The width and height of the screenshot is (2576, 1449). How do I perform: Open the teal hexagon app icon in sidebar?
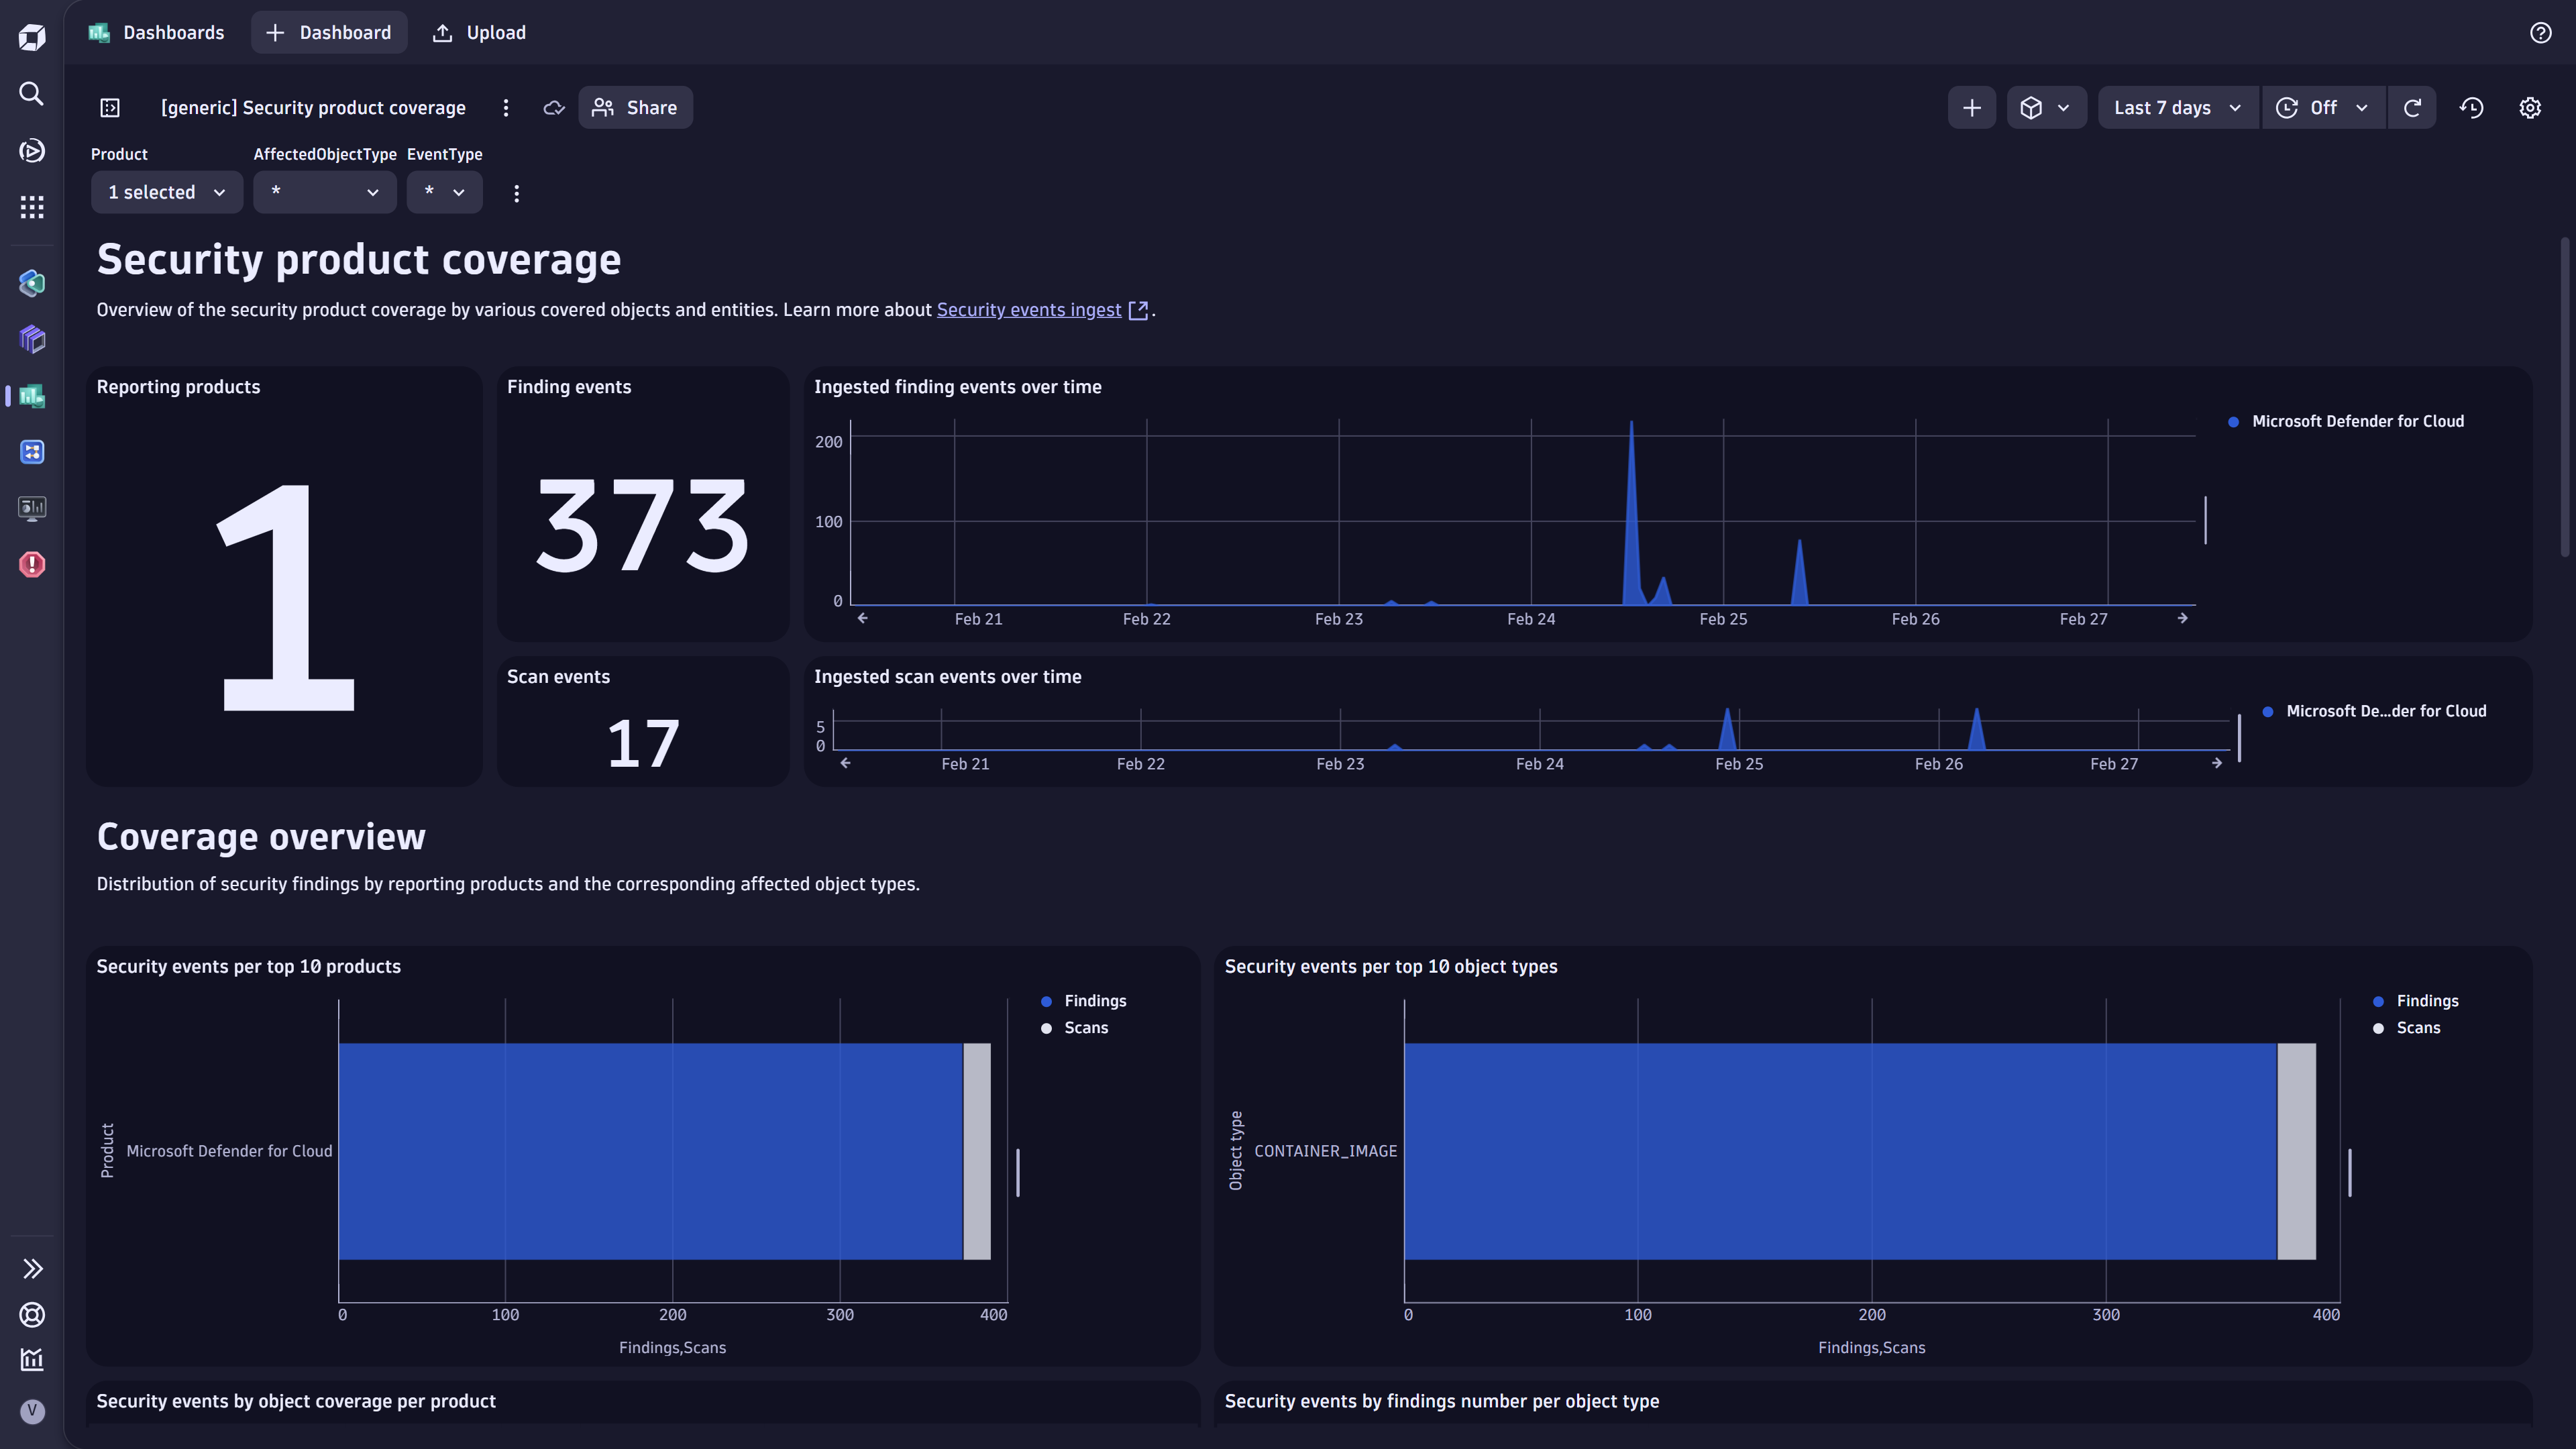(32, 283)
